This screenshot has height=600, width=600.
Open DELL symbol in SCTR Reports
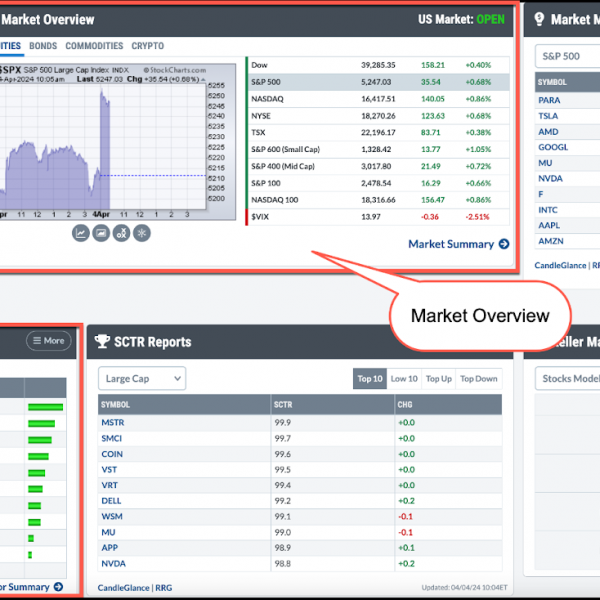tap(111, 501)
